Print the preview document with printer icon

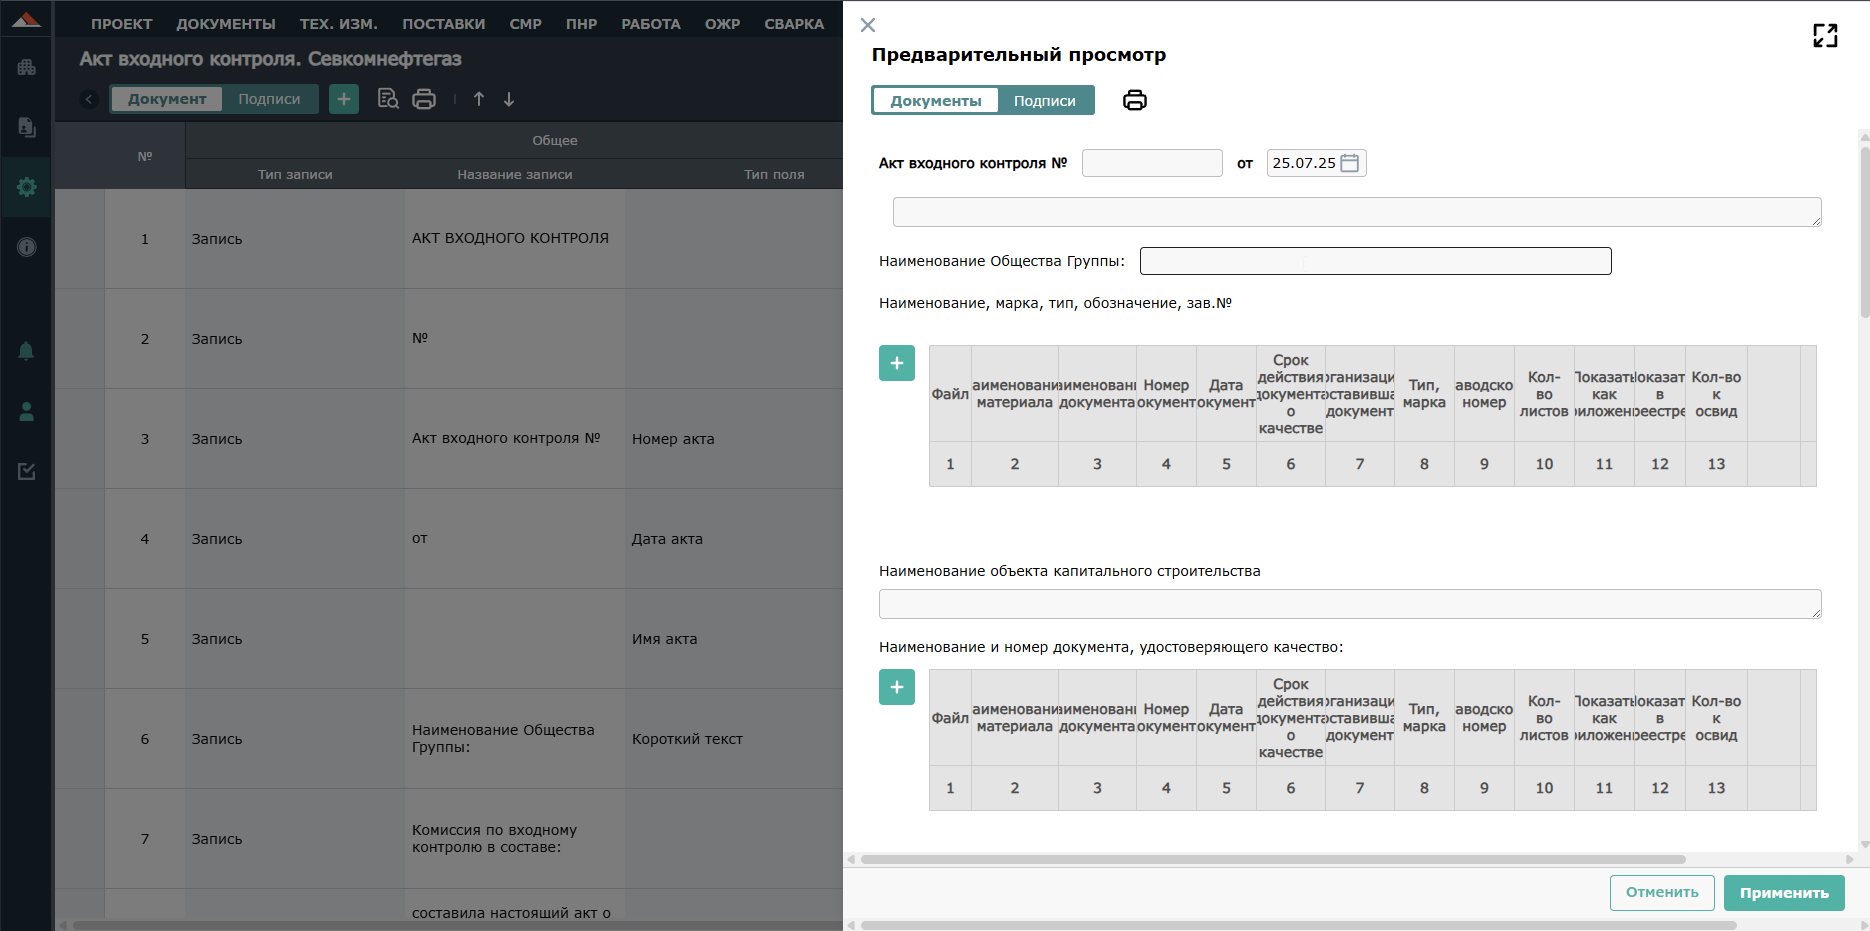[x=1134, y=100]
